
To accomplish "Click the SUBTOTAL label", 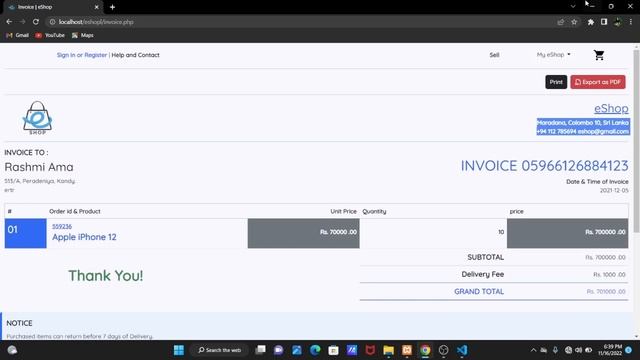I will click(485, 257).
